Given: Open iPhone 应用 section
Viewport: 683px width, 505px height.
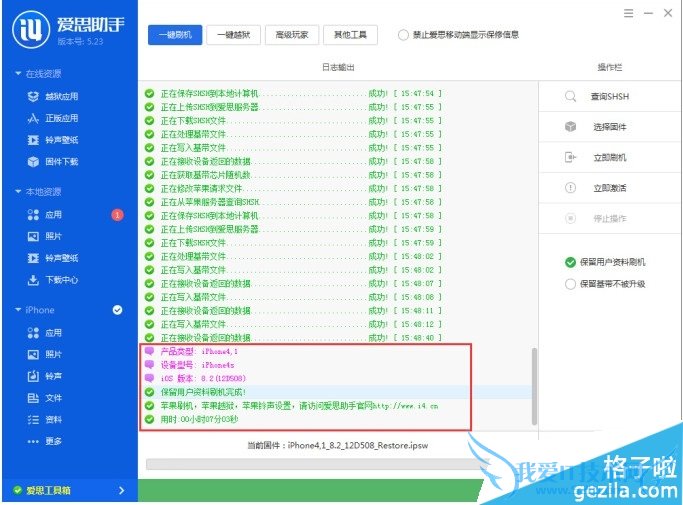Looking at the screenshot, I should click(45, 333).
